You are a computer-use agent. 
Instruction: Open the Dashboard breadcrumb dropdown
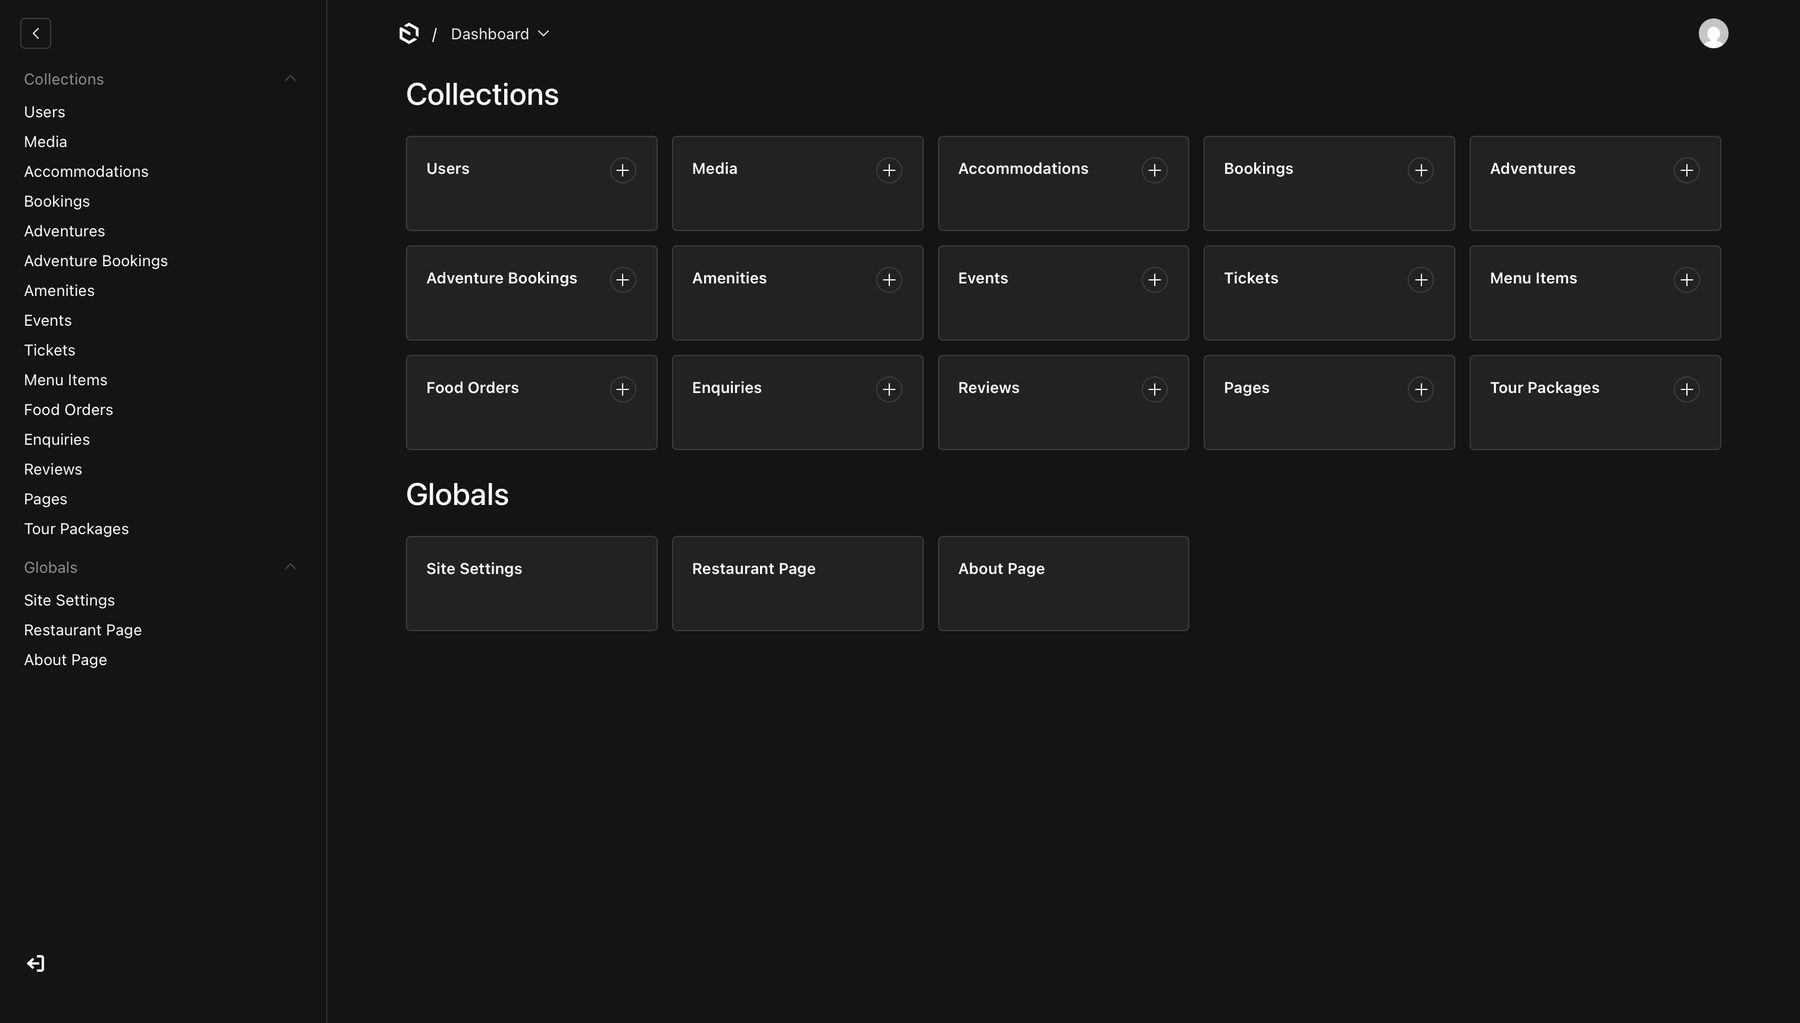tap(500, 34)
